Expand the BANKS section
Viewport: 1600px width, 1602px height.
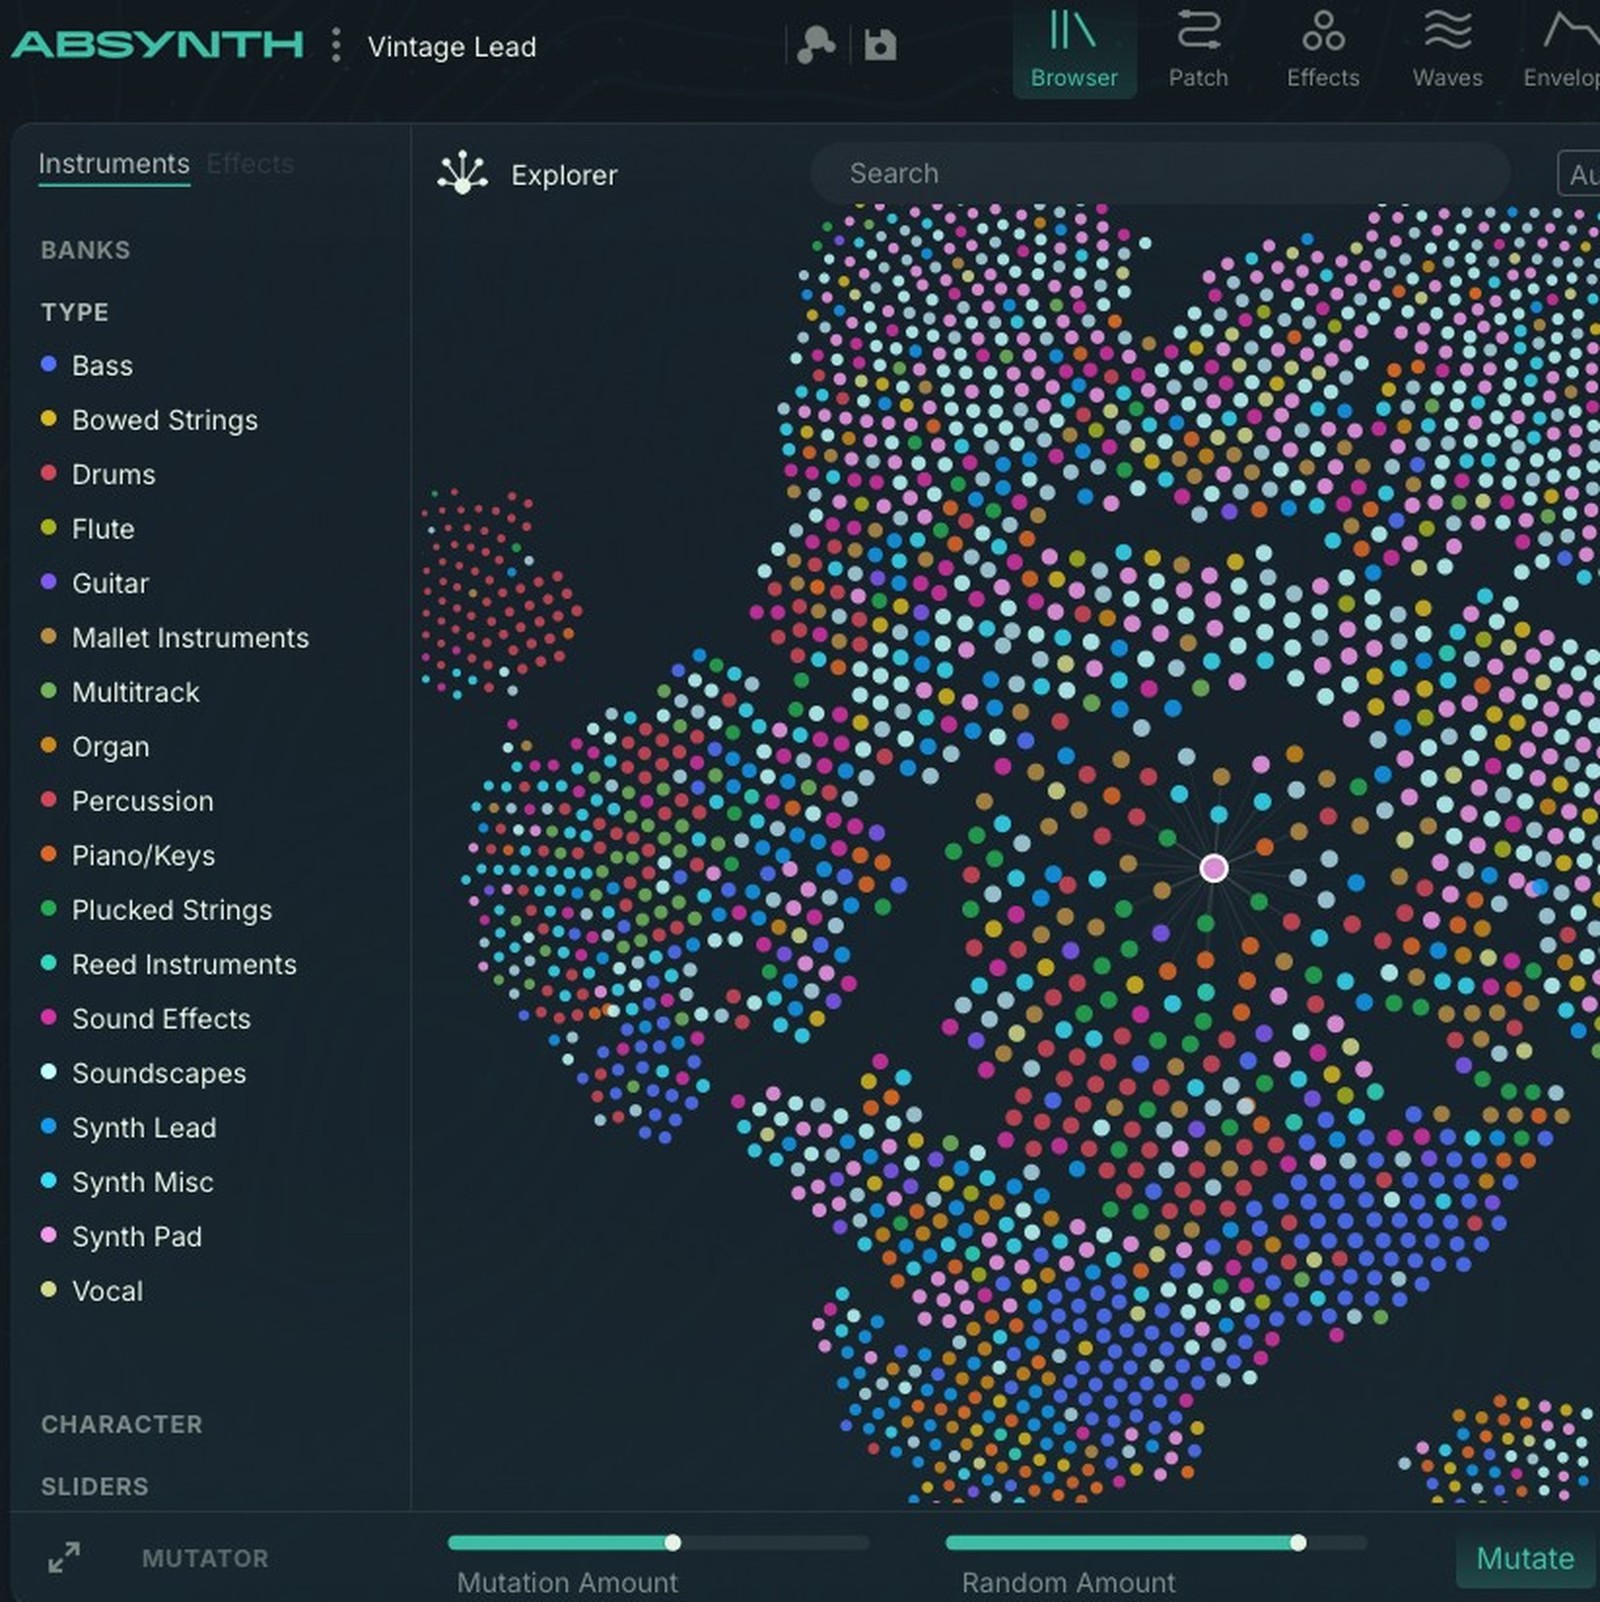click(x=85, y=250)
